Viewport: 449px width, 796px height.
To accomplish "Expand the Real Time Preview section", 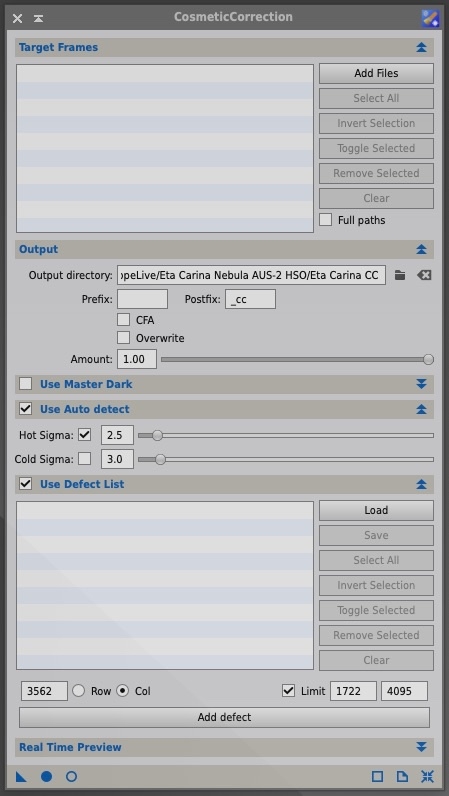I will click(x=421, y=747).
